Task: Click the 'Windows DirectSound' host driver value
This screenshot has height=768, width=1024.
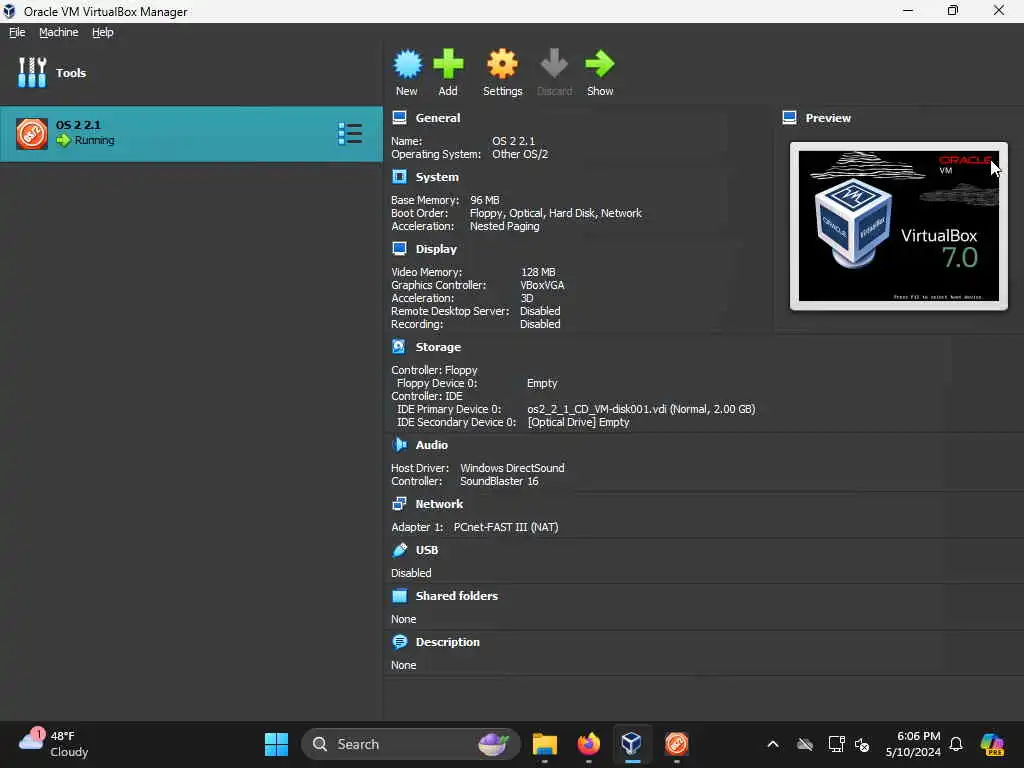Action: pyautogui.click(x=513, y=468)
